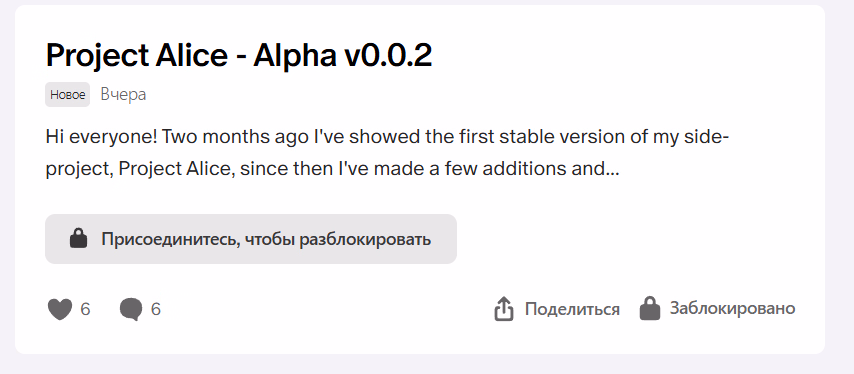Screen dimensions: 854x374
Task: Click the share arrow icon
Action: (x=504, y=309)
